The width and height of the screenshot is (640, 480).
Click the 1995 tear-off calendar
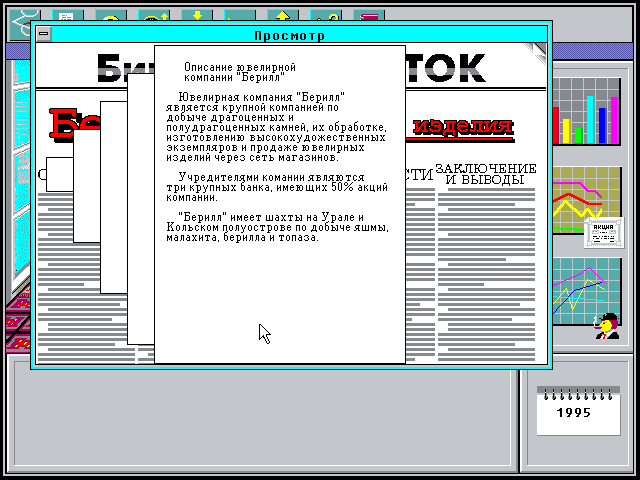point(578,410)
